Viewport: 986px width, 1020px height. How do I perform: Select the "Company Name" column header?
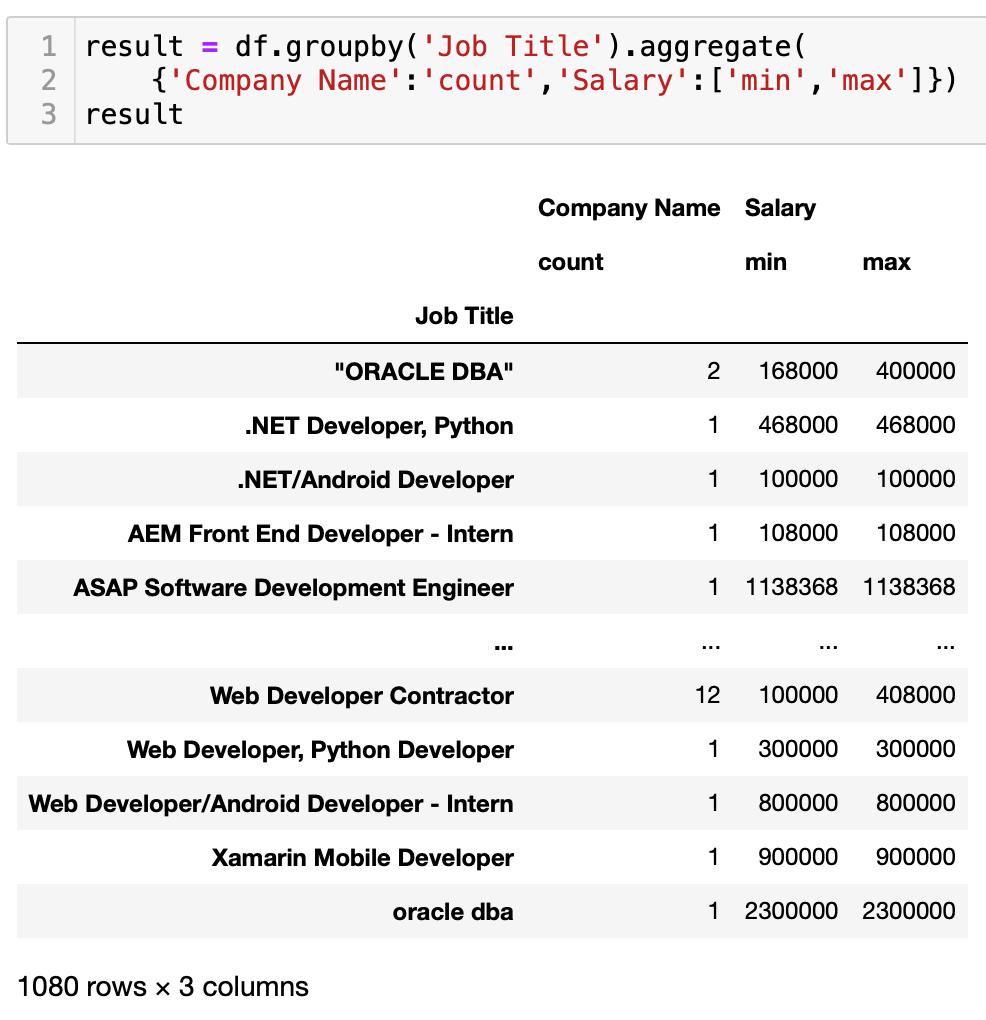point(628,208)
